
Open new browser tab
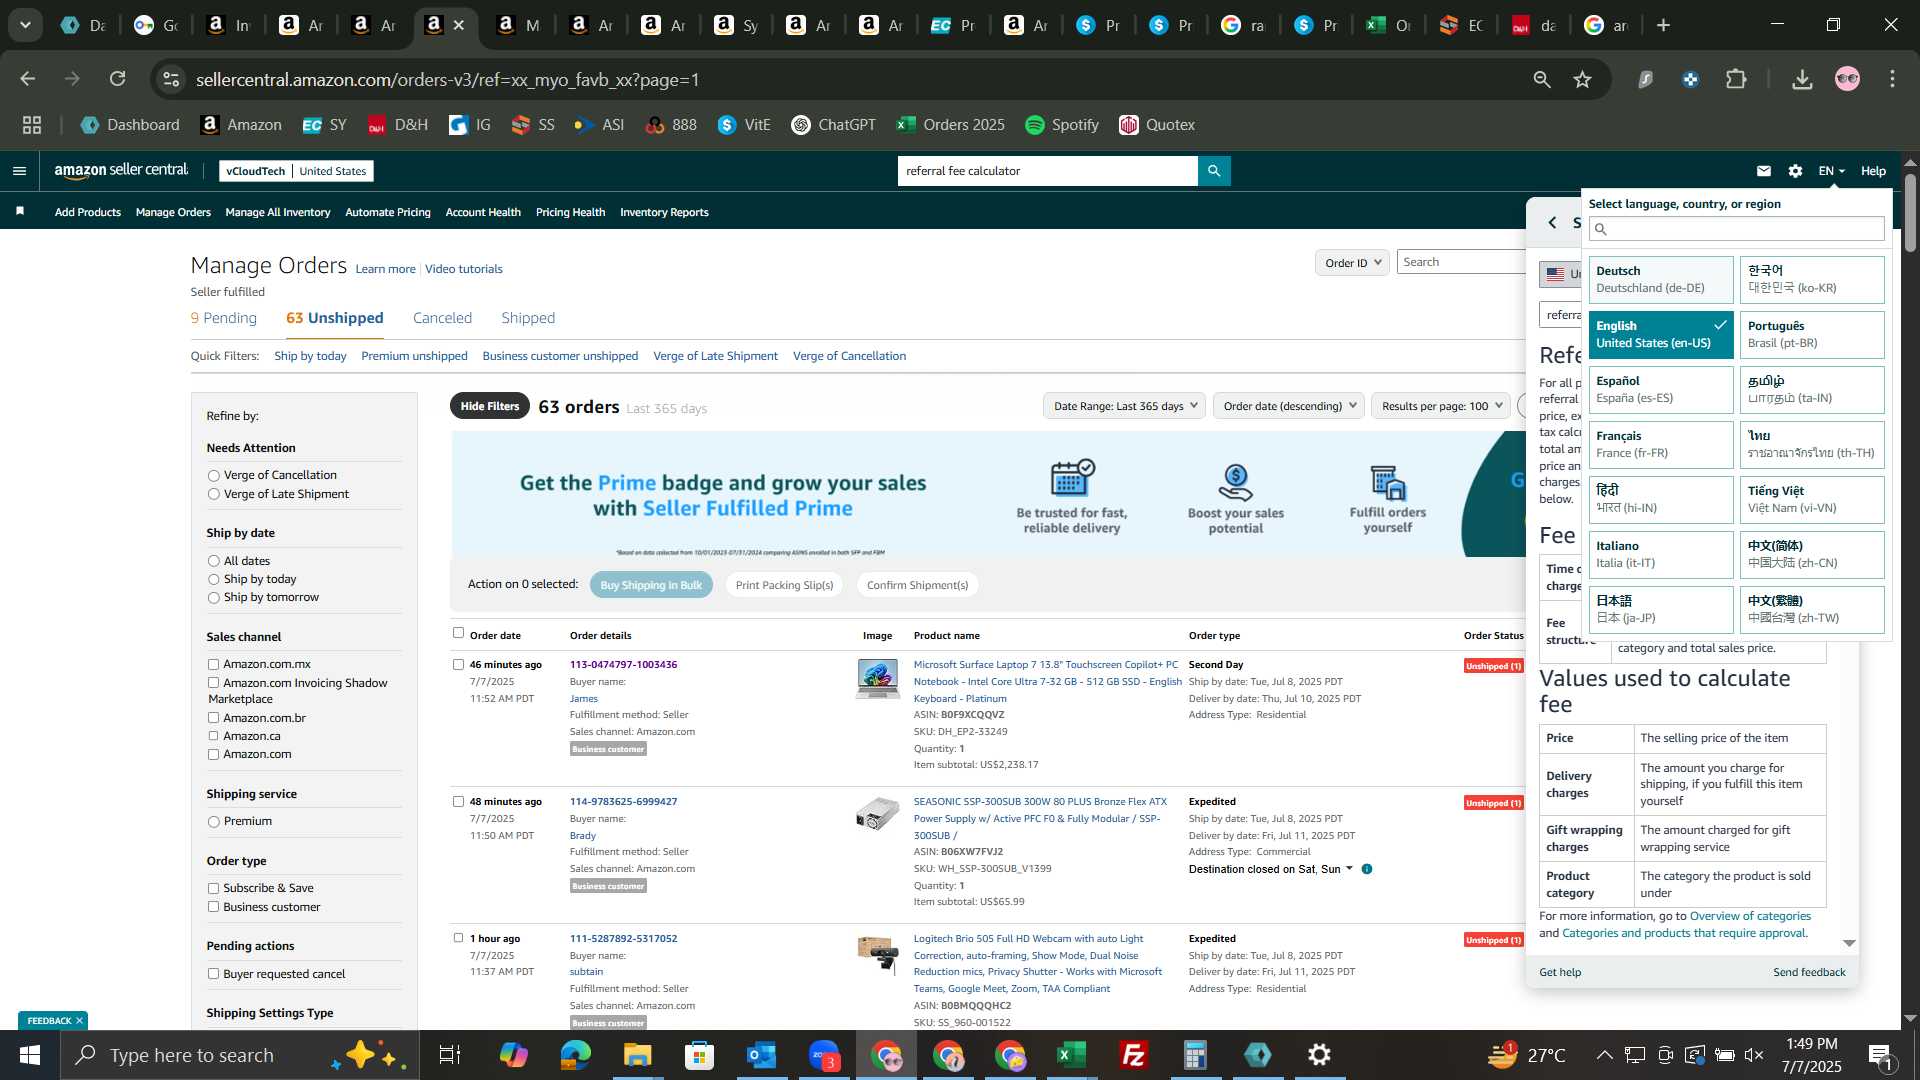1664,25
